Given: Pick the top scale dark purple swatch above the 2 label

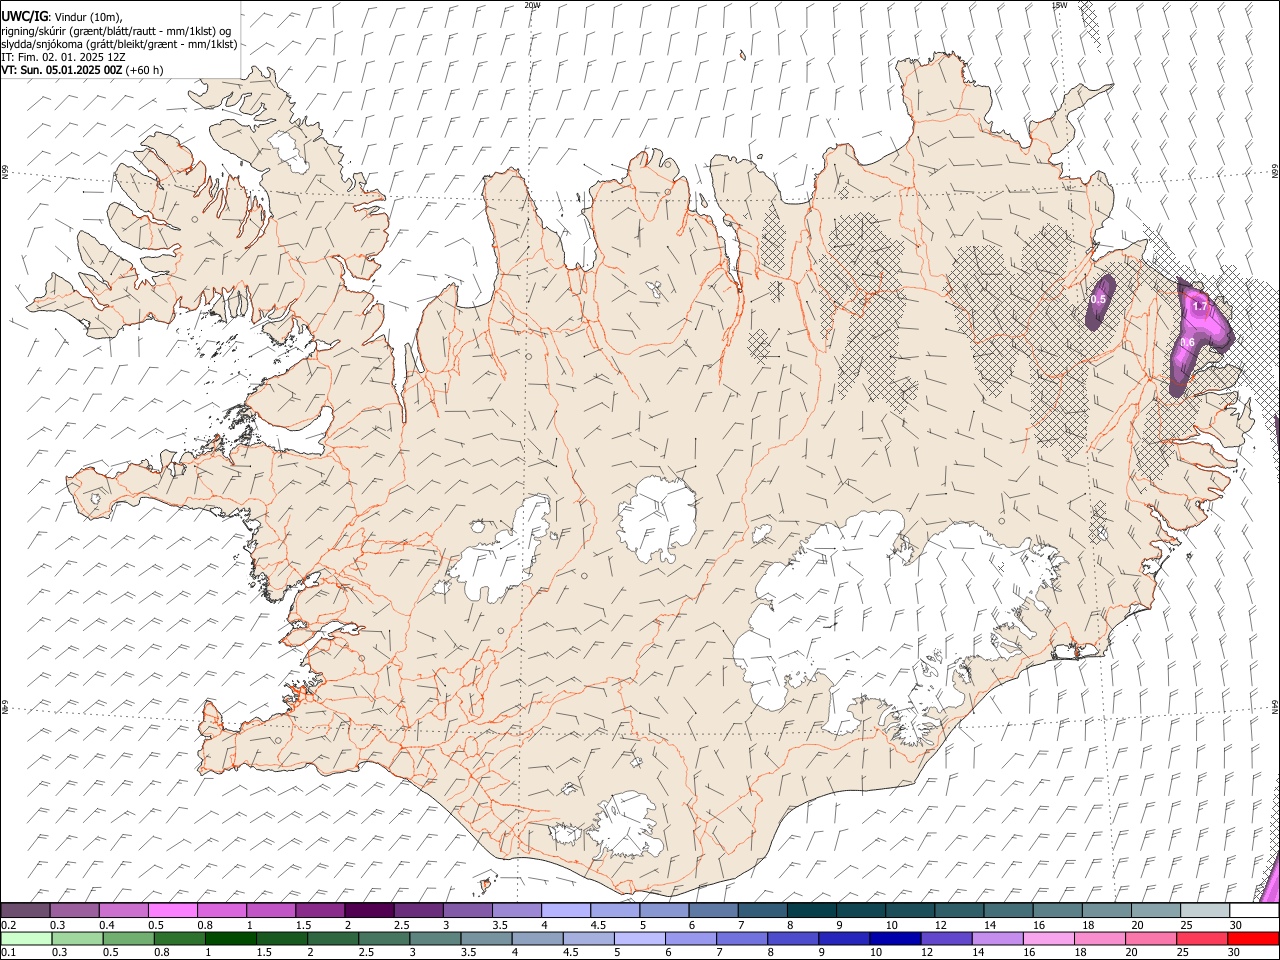Looking at the screenshot, I should pyautogui.click(x=369, y=911).
